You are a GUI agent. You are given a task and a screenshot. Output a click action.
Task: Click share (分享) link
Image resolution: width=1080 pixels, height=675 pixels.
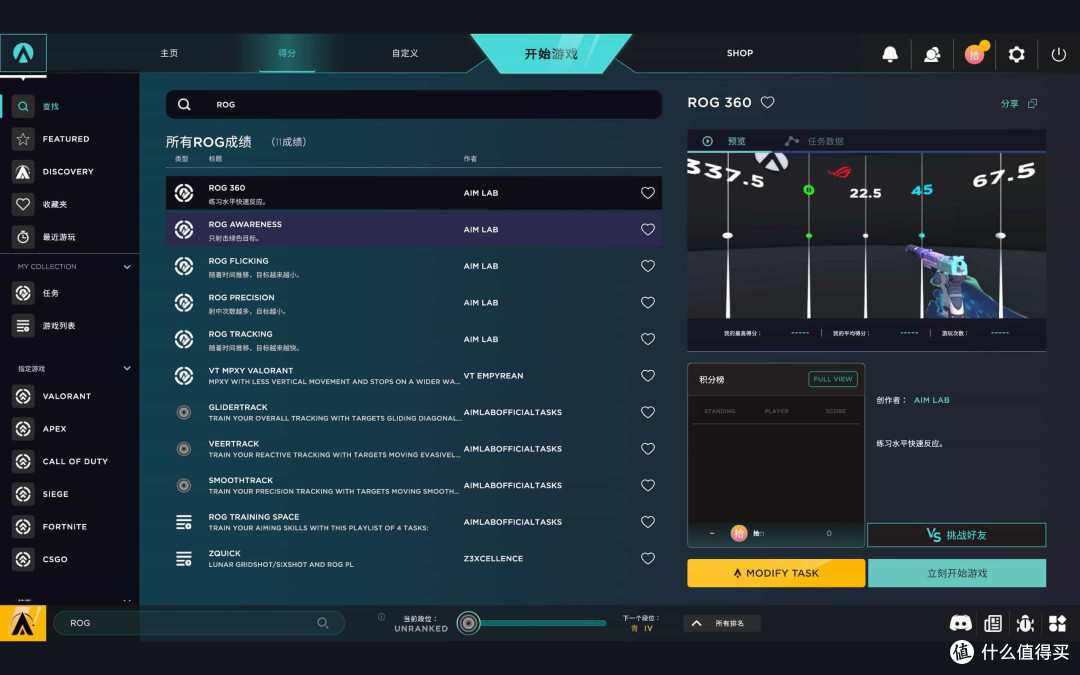(x=1010, y=103)
